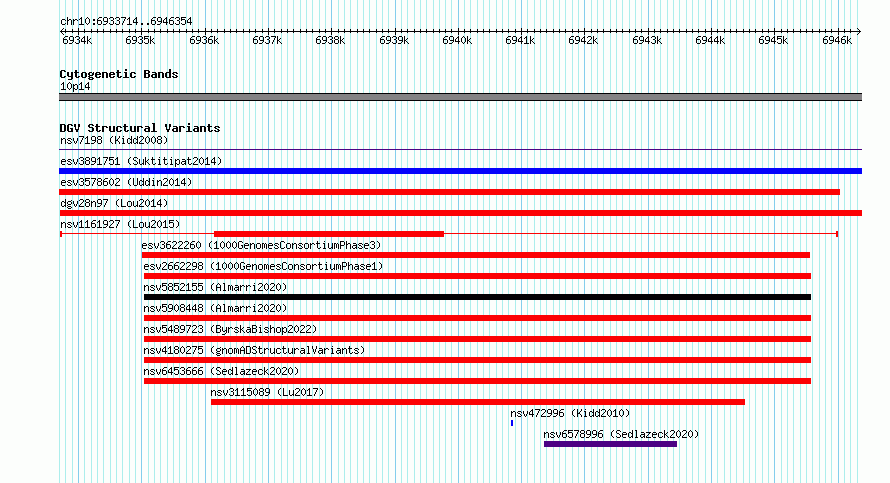Click the Cytogenetic Bands track title
Screen dimensions: 890x483
[119, 74]
